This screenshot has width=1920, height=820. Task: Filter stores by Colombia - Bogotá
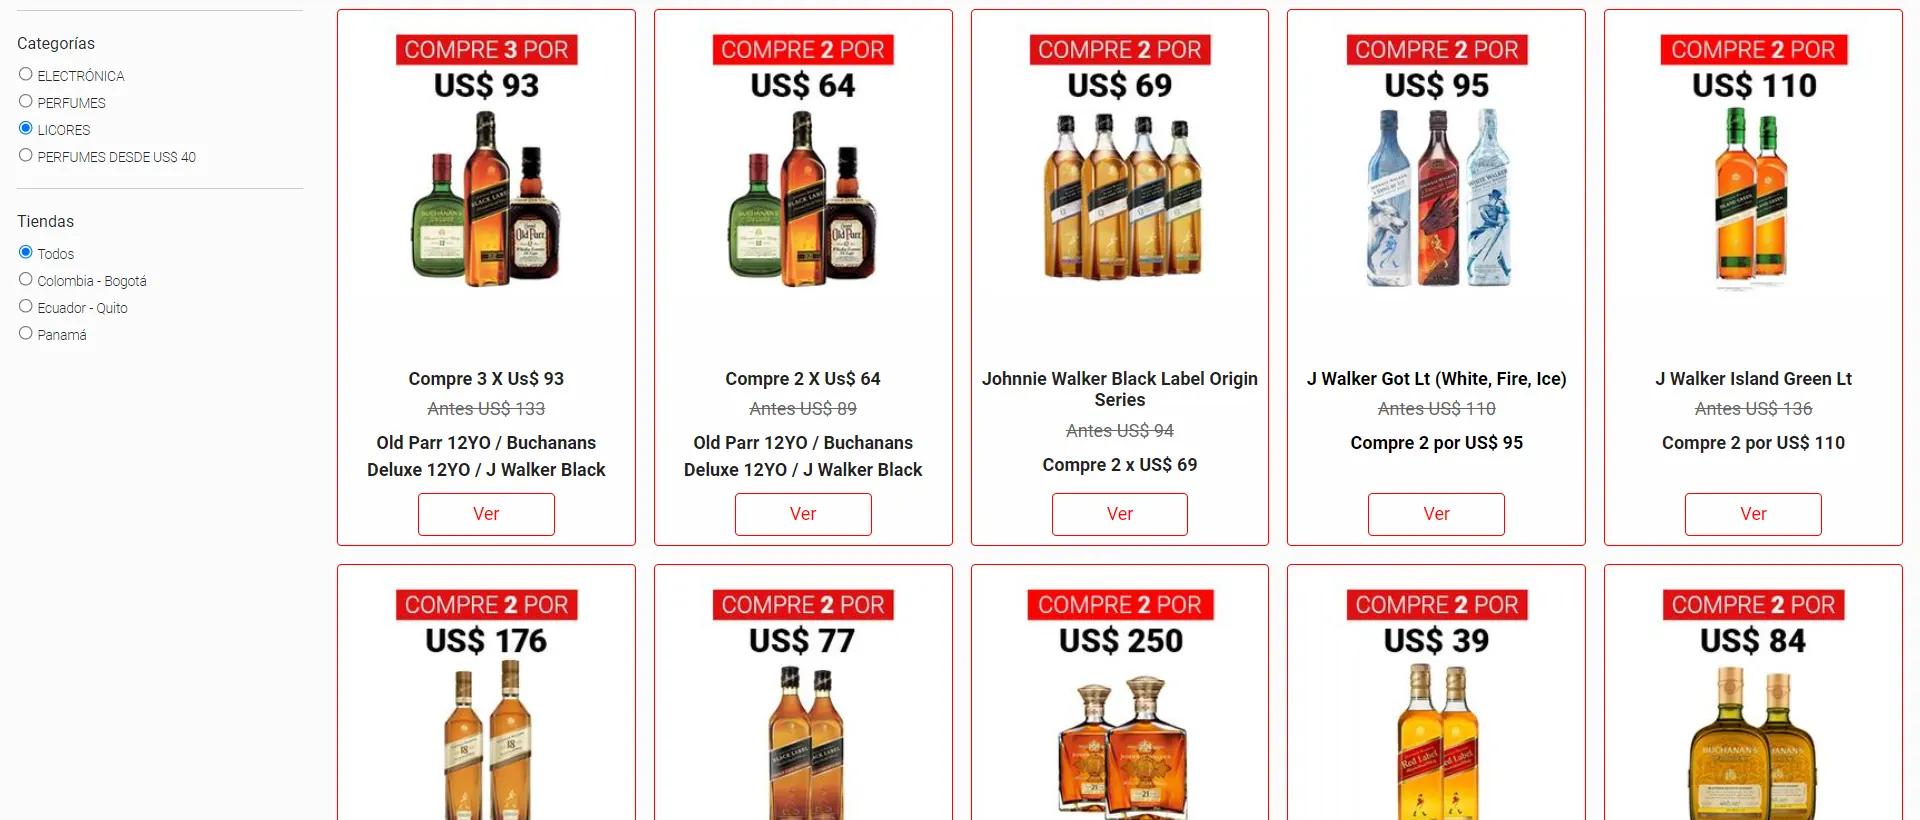click(x=26, y=279)
